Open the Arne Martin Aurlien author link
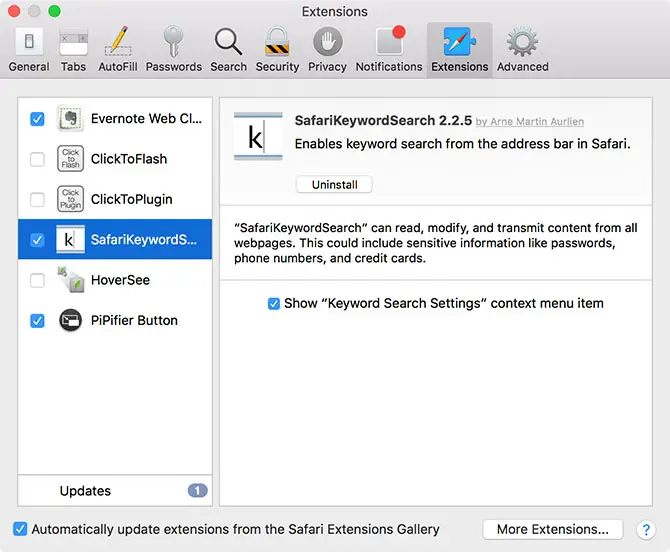The height and width of the screenshot is (552, 670). [x=530, y=122]
